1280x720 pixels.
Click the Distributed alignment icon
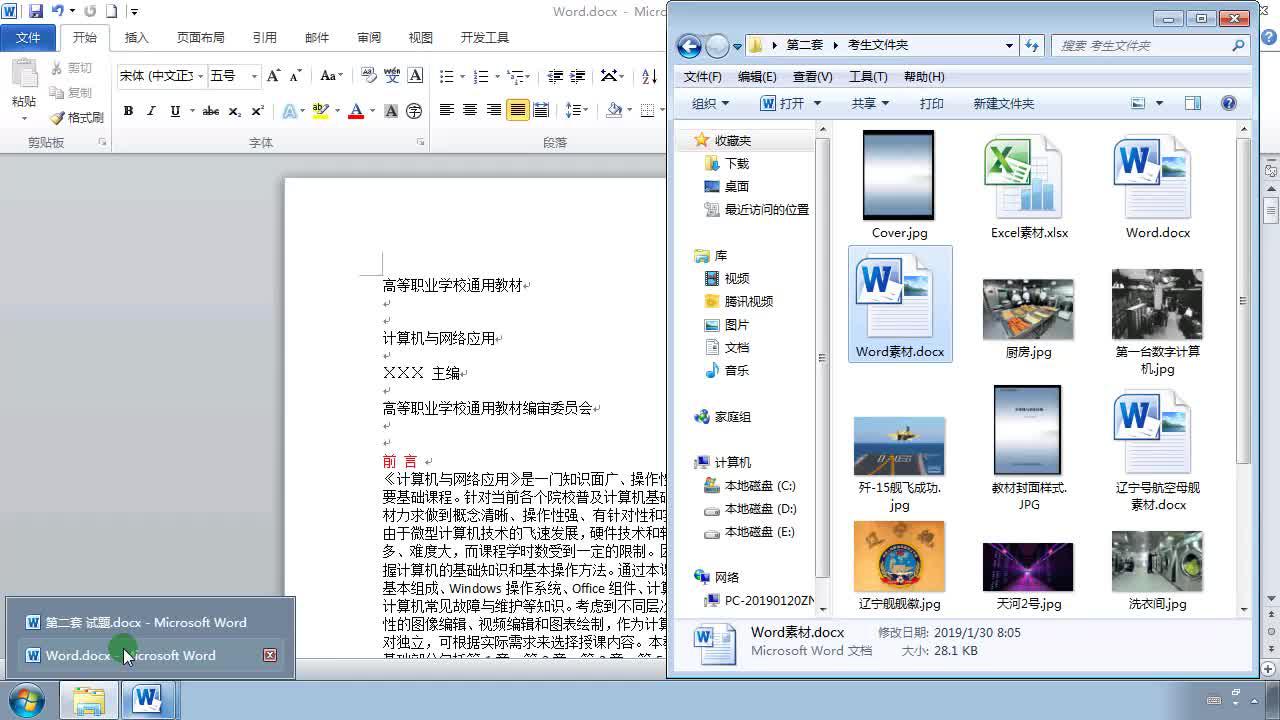tap(541, 110)
